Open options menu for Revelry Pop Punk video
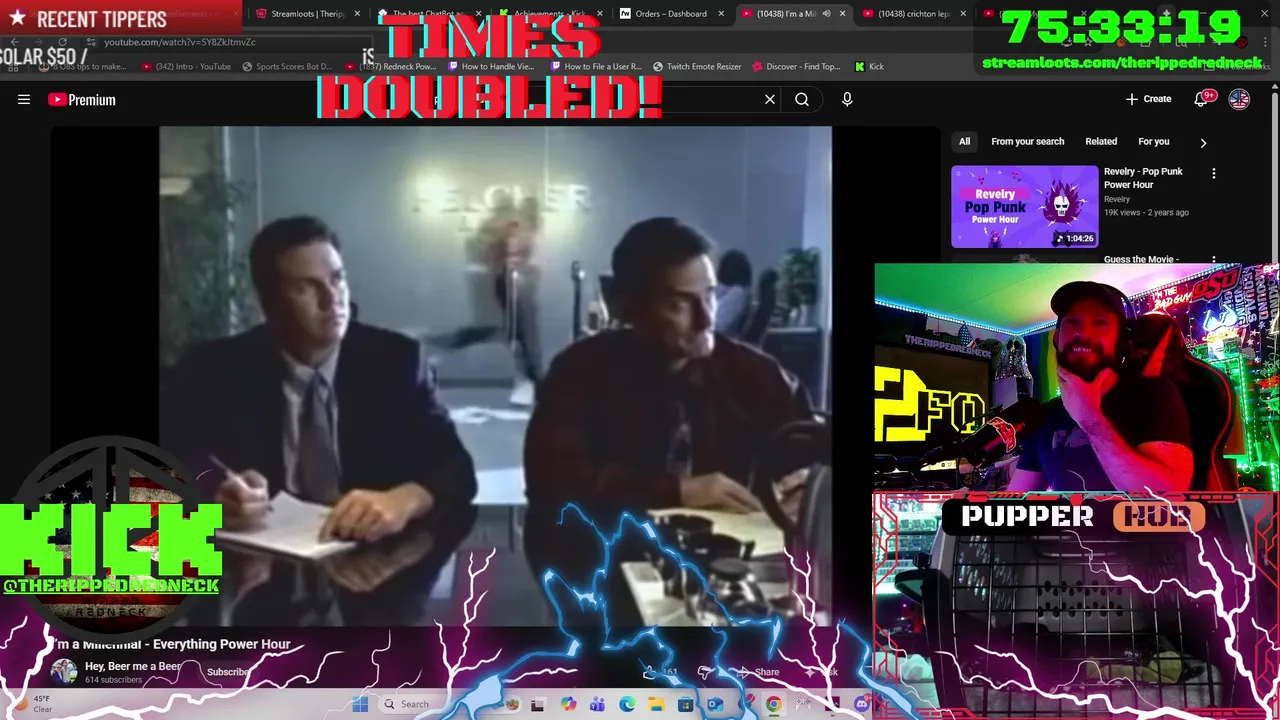Image resolution: width=1280 pixels, height=720 pixels. (1214, 173)
